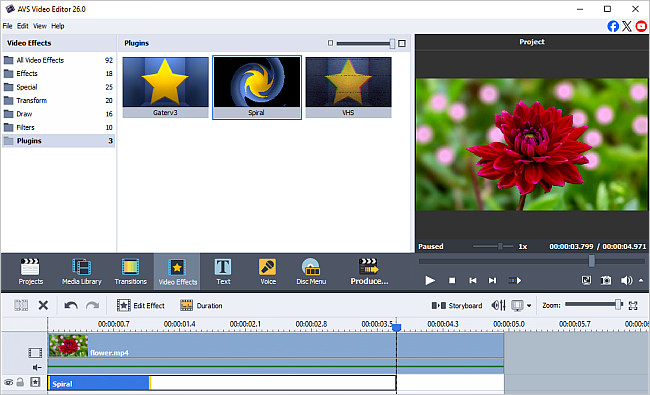Open the File menu
The image size is (650, 395).
click(x=7, y=26)
